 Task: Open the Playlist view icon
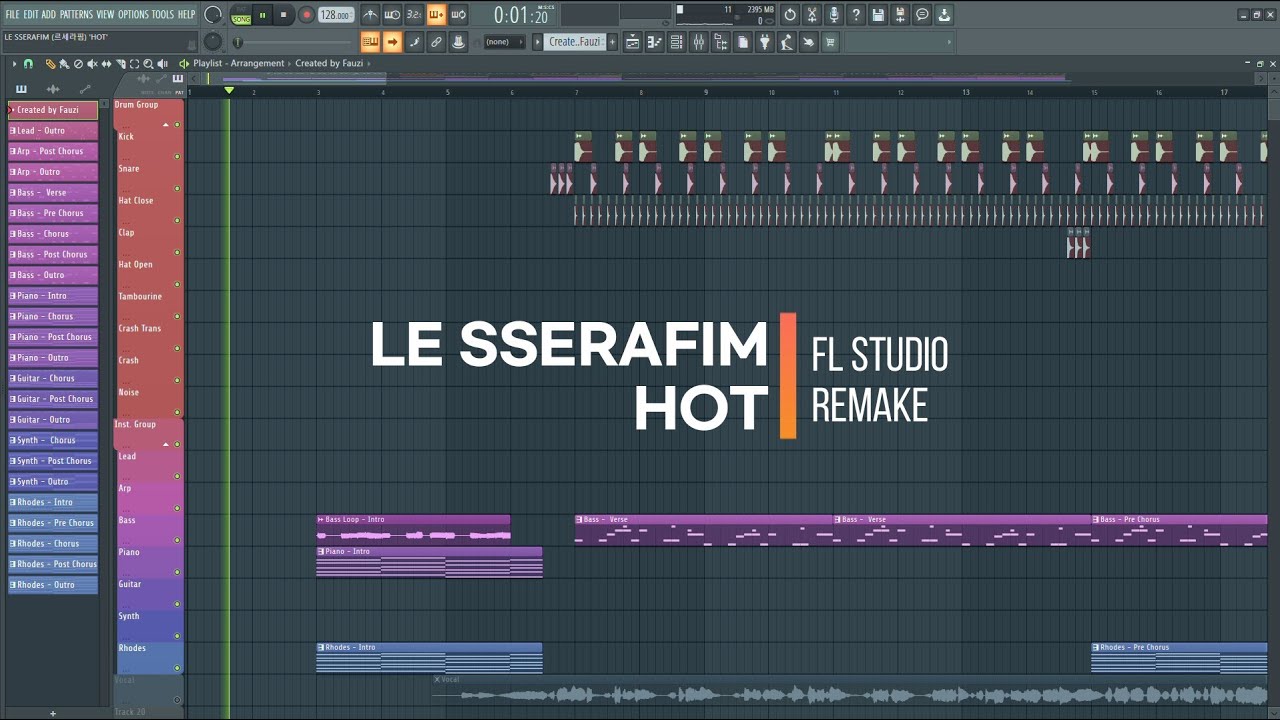(x=633, y=42)
